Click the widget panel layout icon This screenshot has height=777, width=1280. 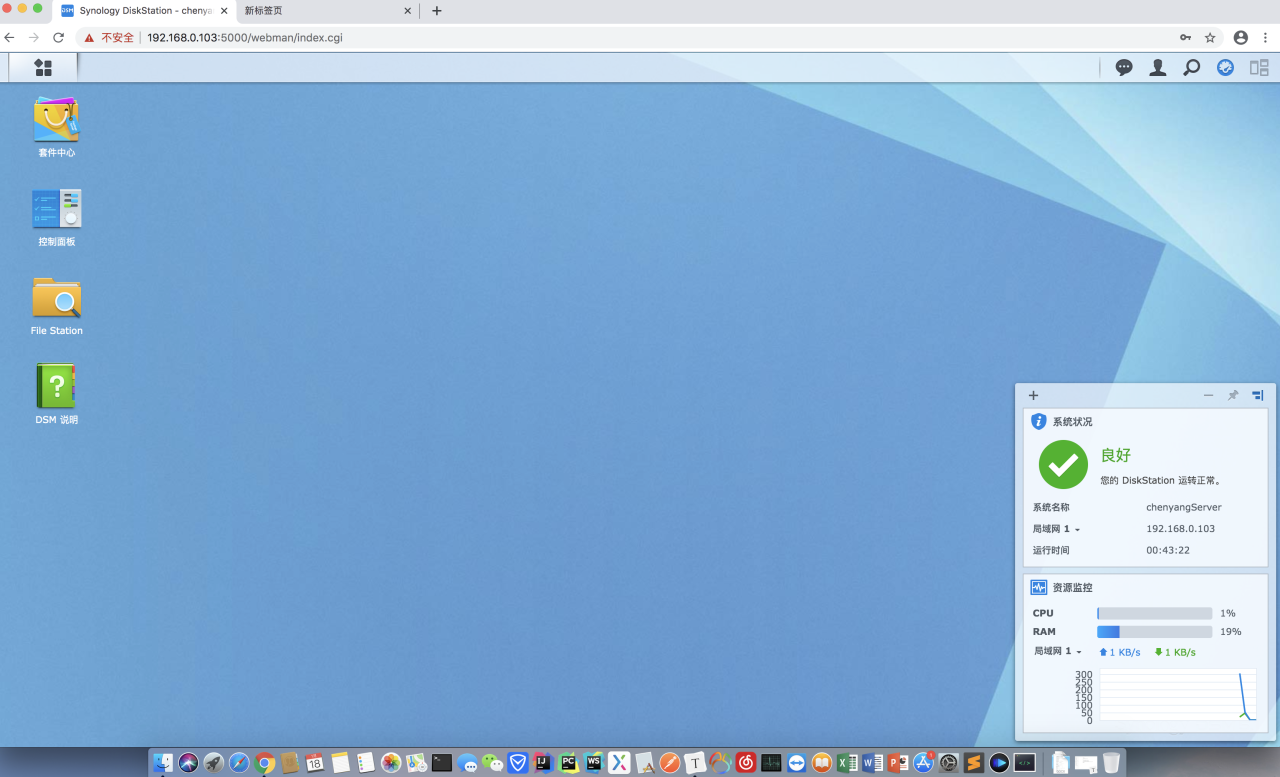point(1258,395)
